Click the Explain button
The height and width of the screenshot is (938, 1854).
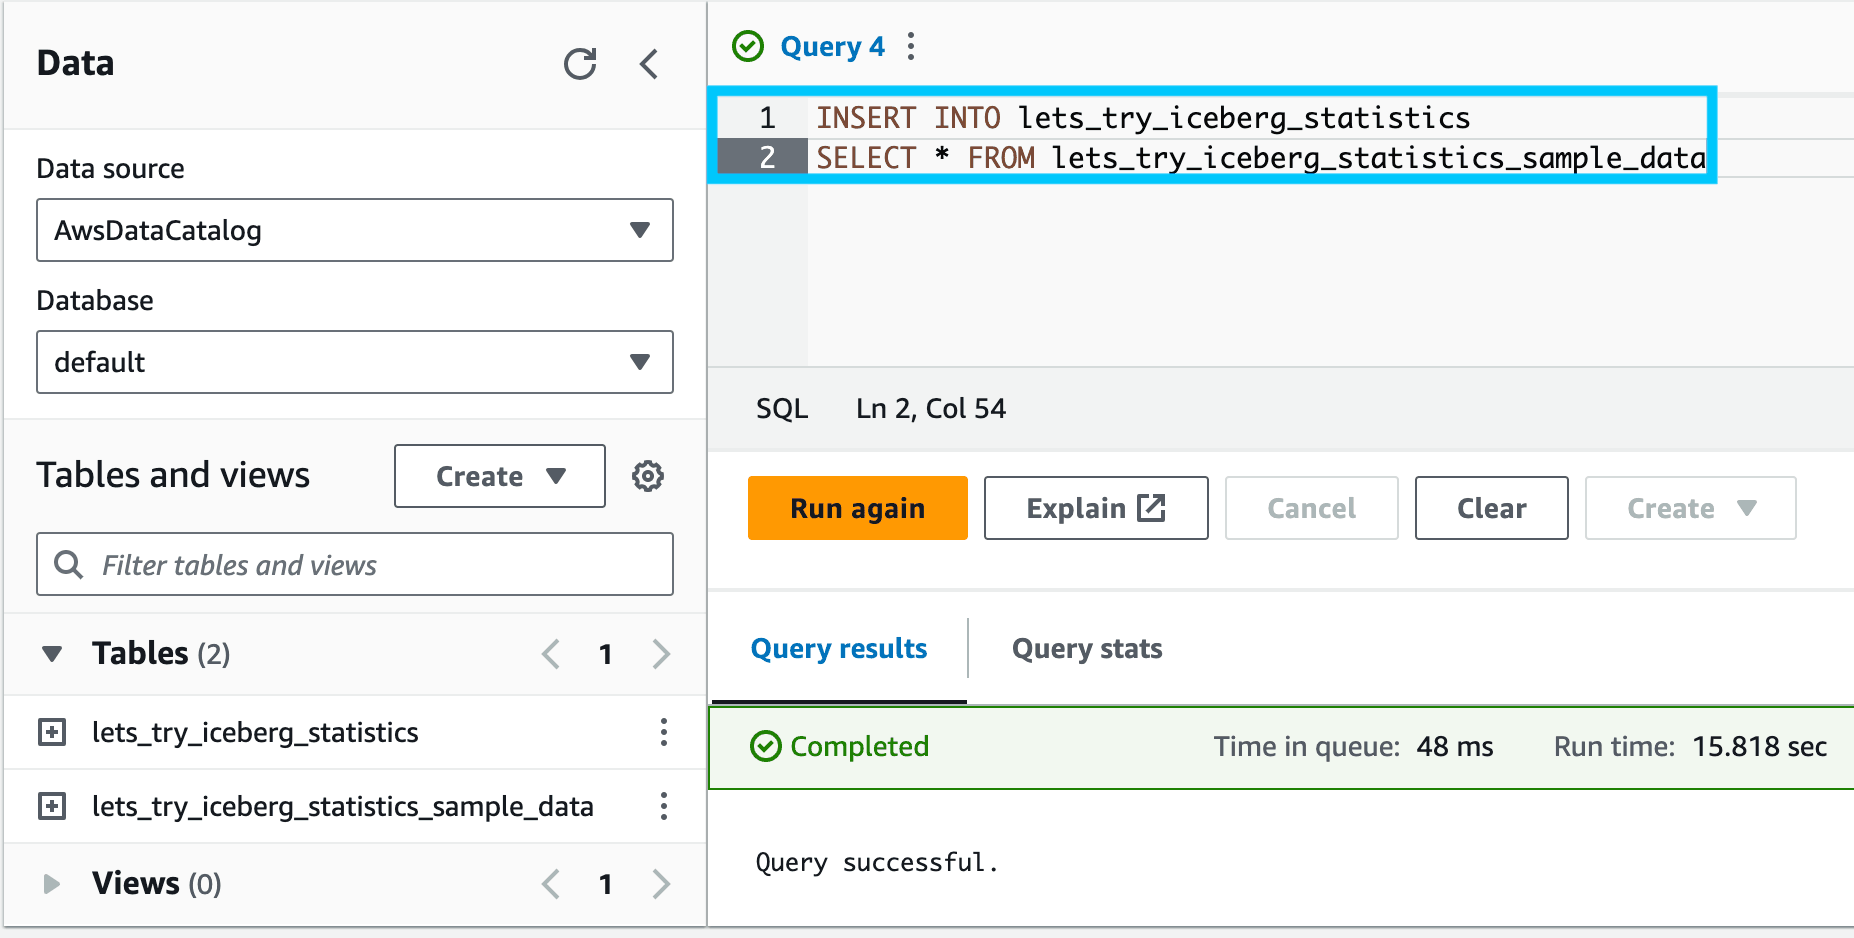tap(1095, 508)
